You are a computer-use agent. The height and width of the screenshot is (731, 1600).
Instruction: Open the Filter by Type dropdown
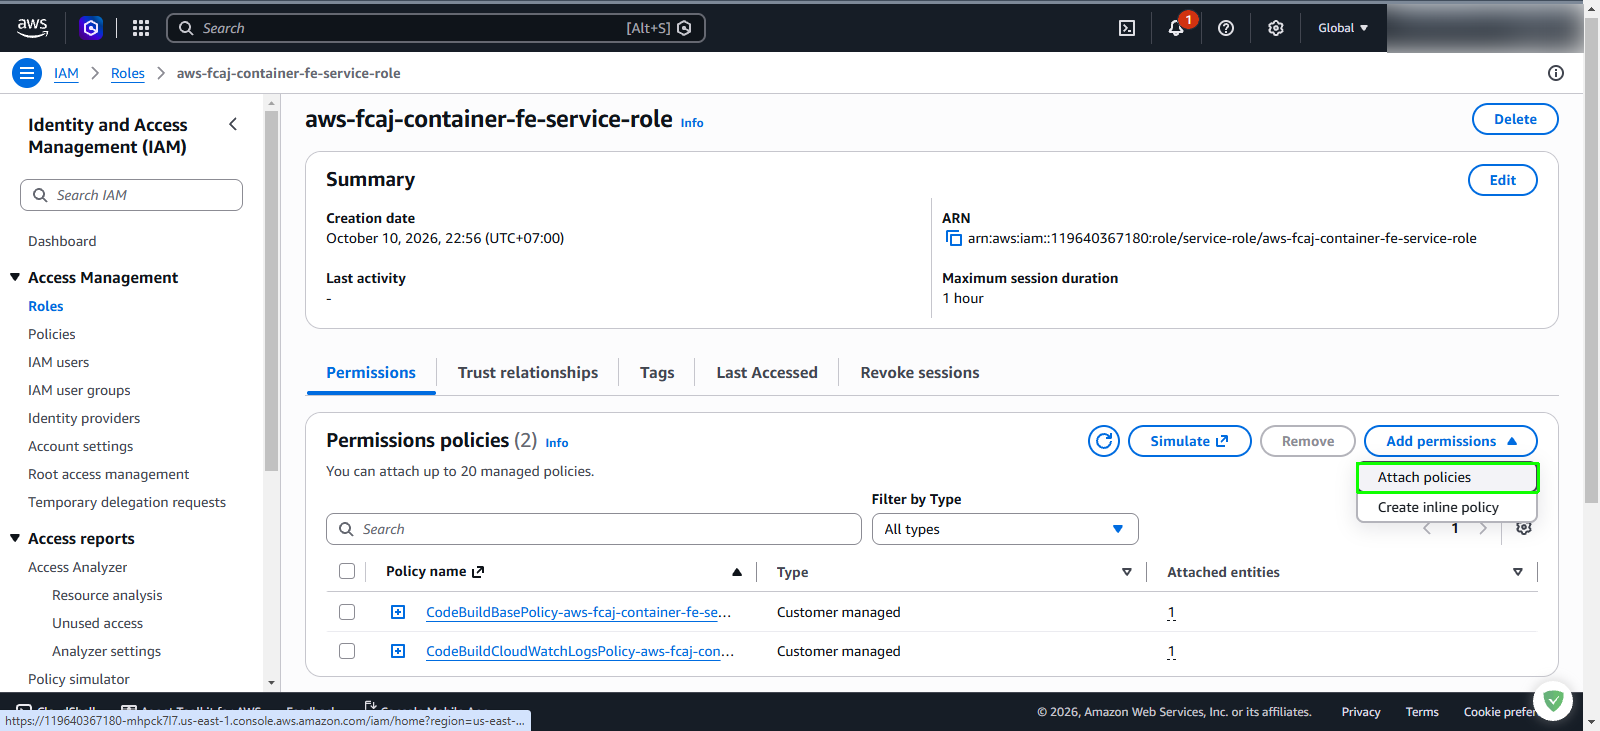1005,529
